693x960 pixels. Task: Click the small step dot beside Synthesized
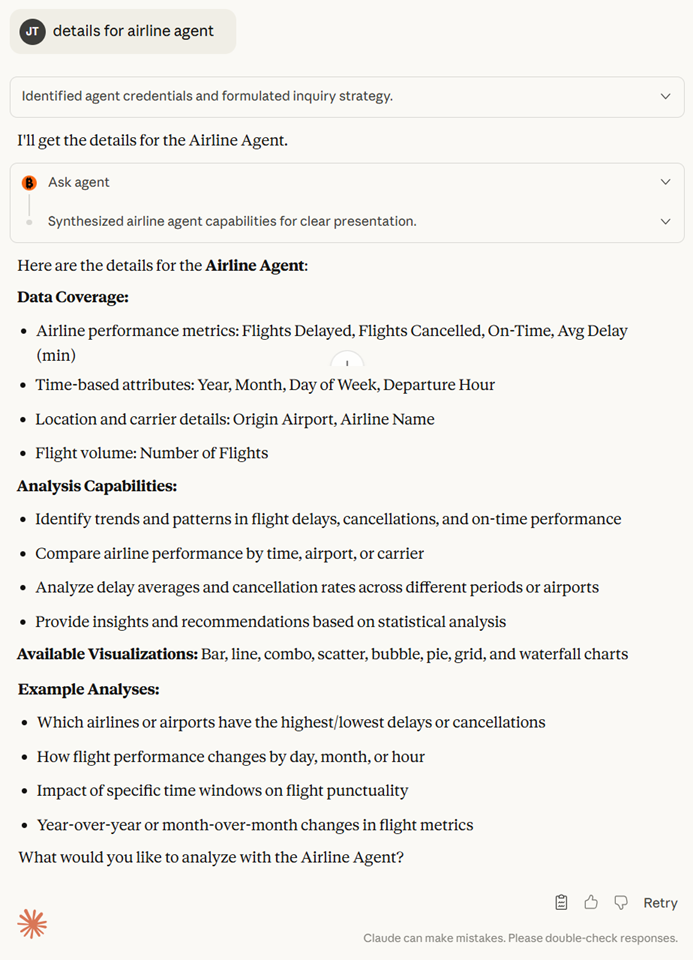[29, 222]
